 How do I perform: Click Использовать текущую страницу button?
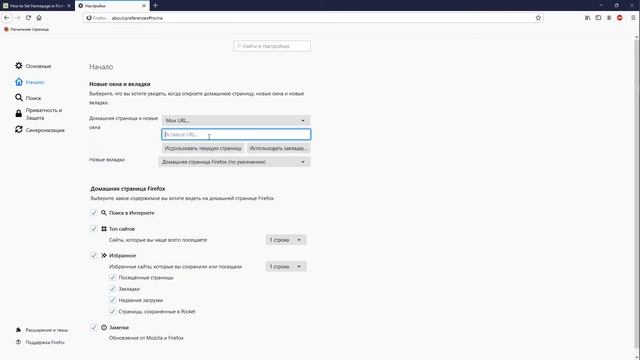point(203,148)
